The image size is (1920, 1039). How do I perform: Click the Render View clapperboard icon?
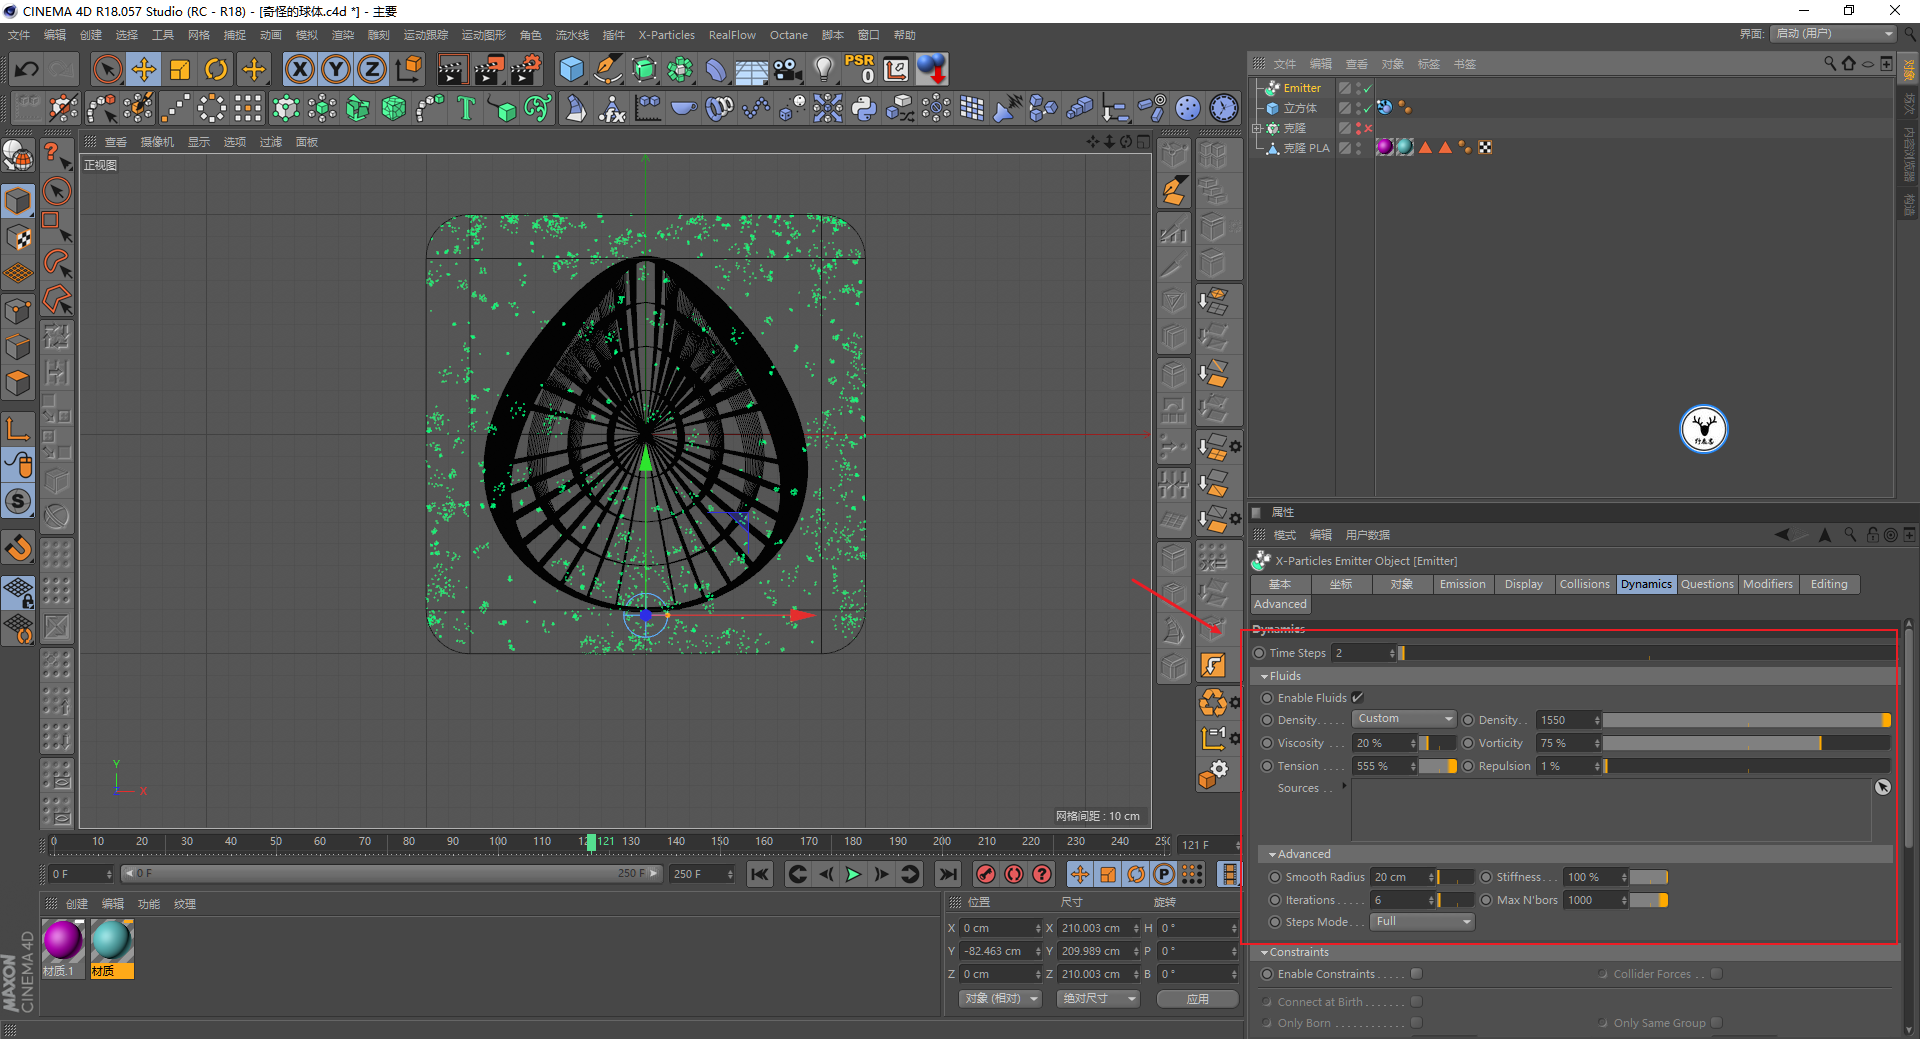click(452, 69)
